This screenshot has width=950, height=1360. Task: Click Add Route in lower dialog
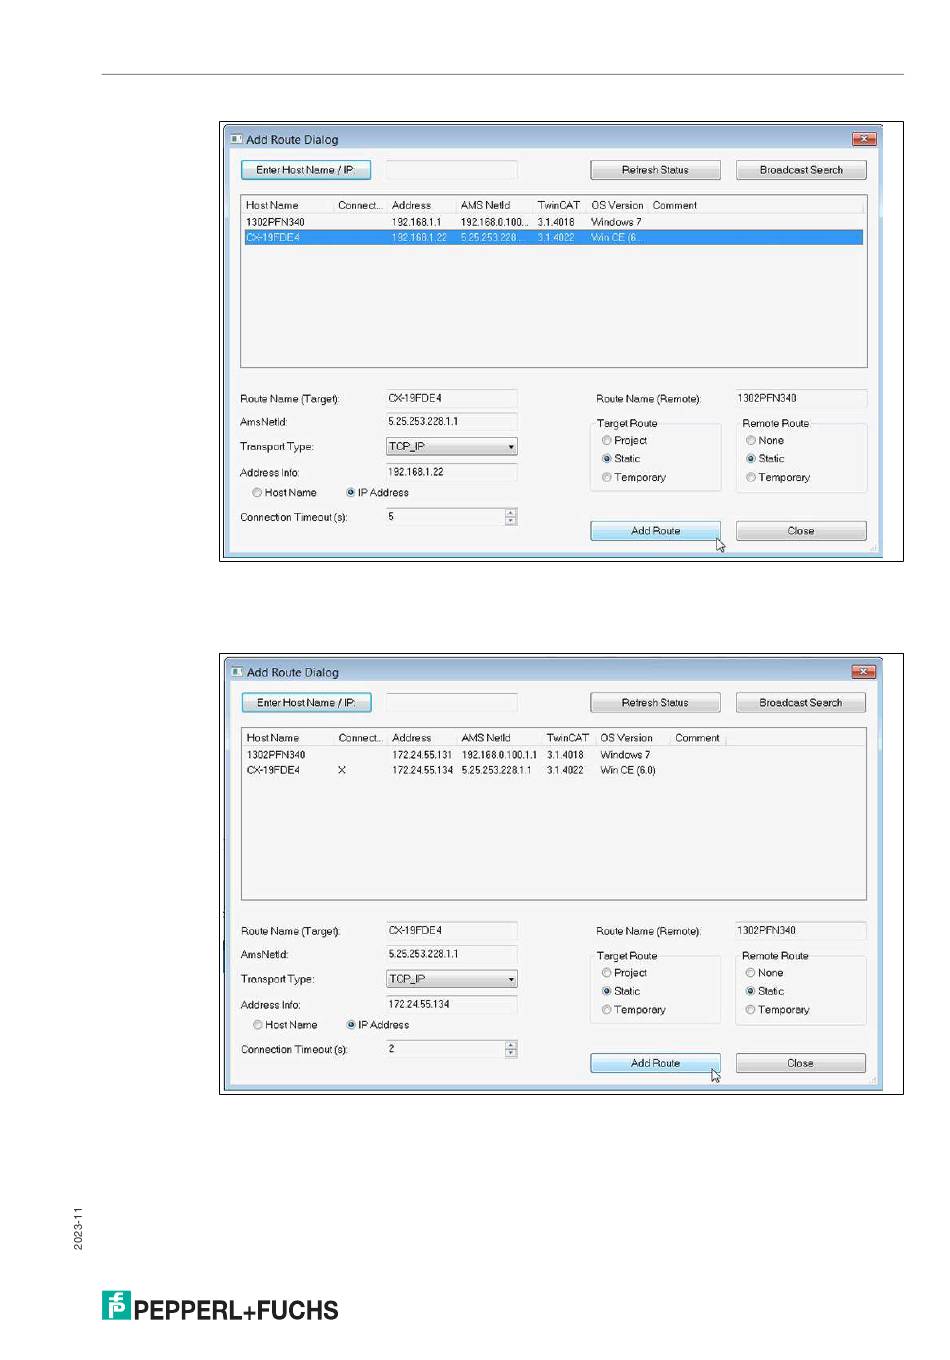[655, 1063]
